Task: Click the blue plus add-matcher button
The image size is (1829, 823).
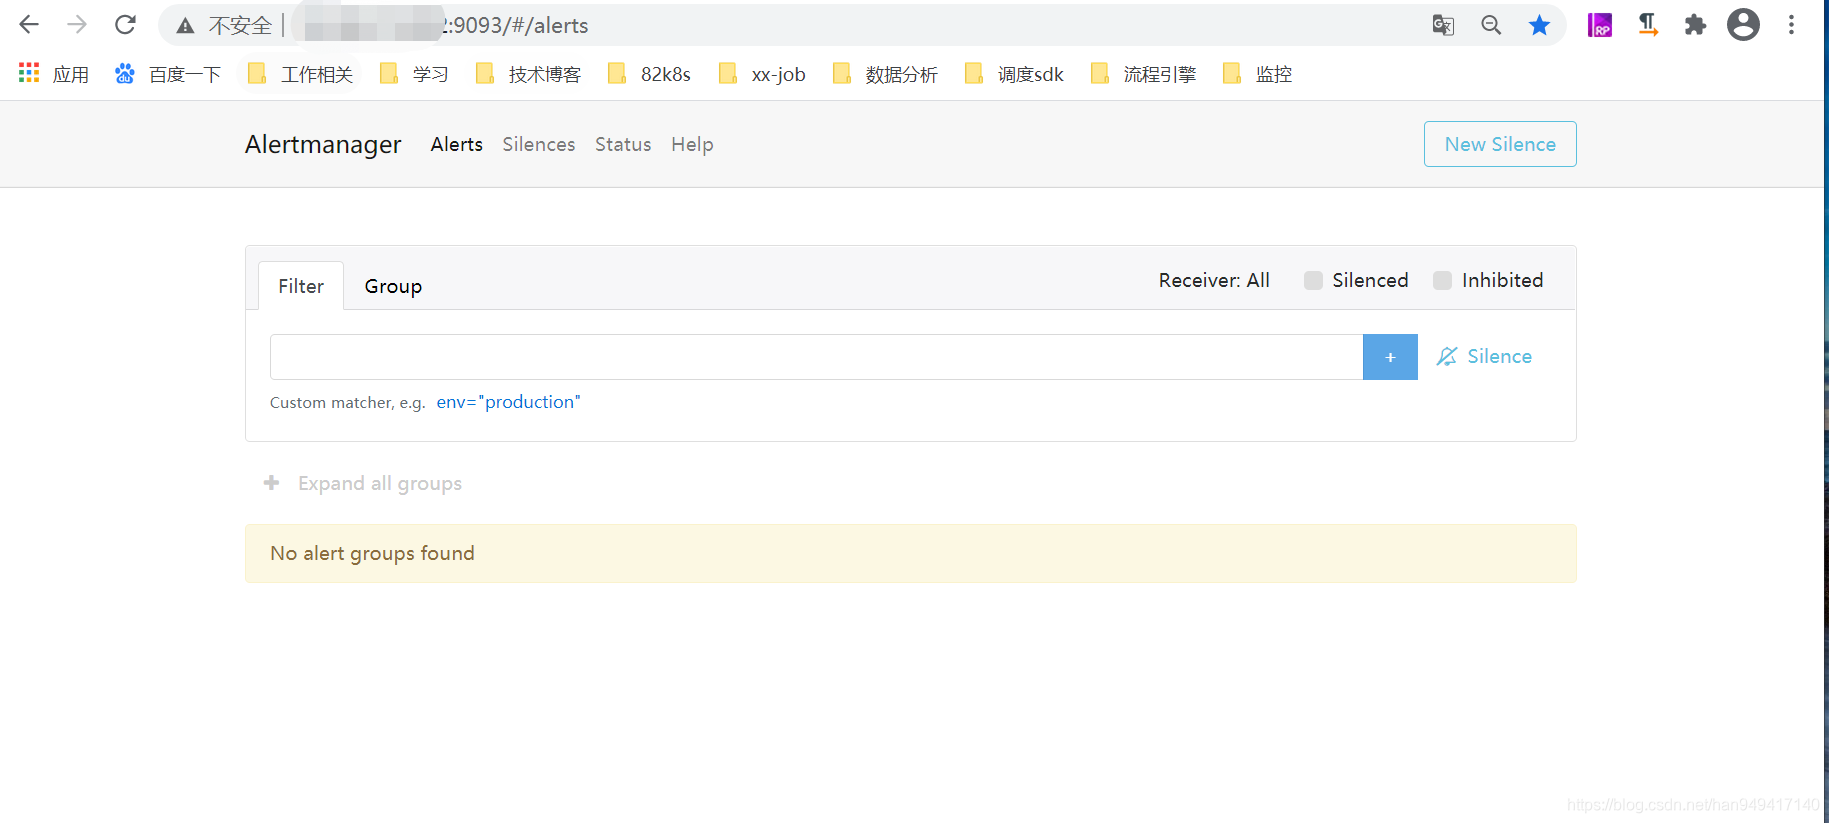Action: pyautogui.click(x=1390, y=357)
